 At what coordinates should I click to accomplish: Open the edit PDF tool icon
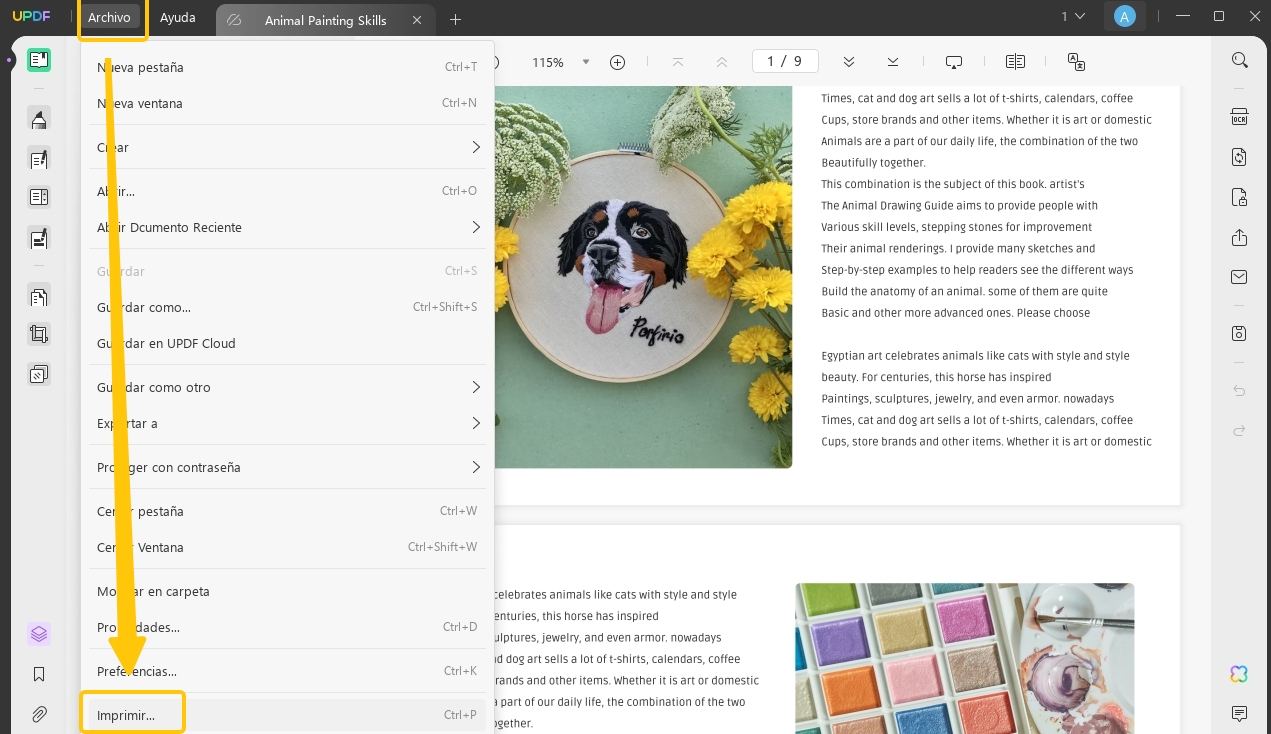click(x=39, y=158)
